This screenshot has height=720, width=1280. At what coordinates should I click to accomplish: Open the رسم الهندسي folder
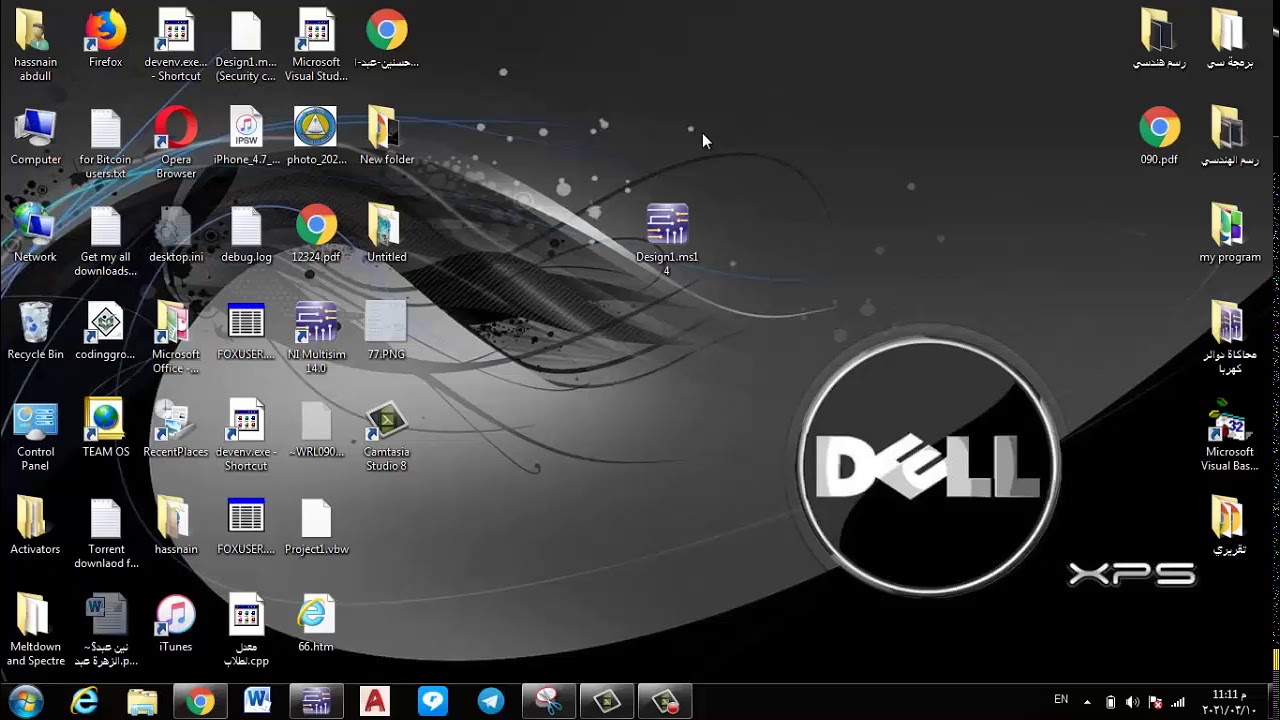click(1229, 138)
